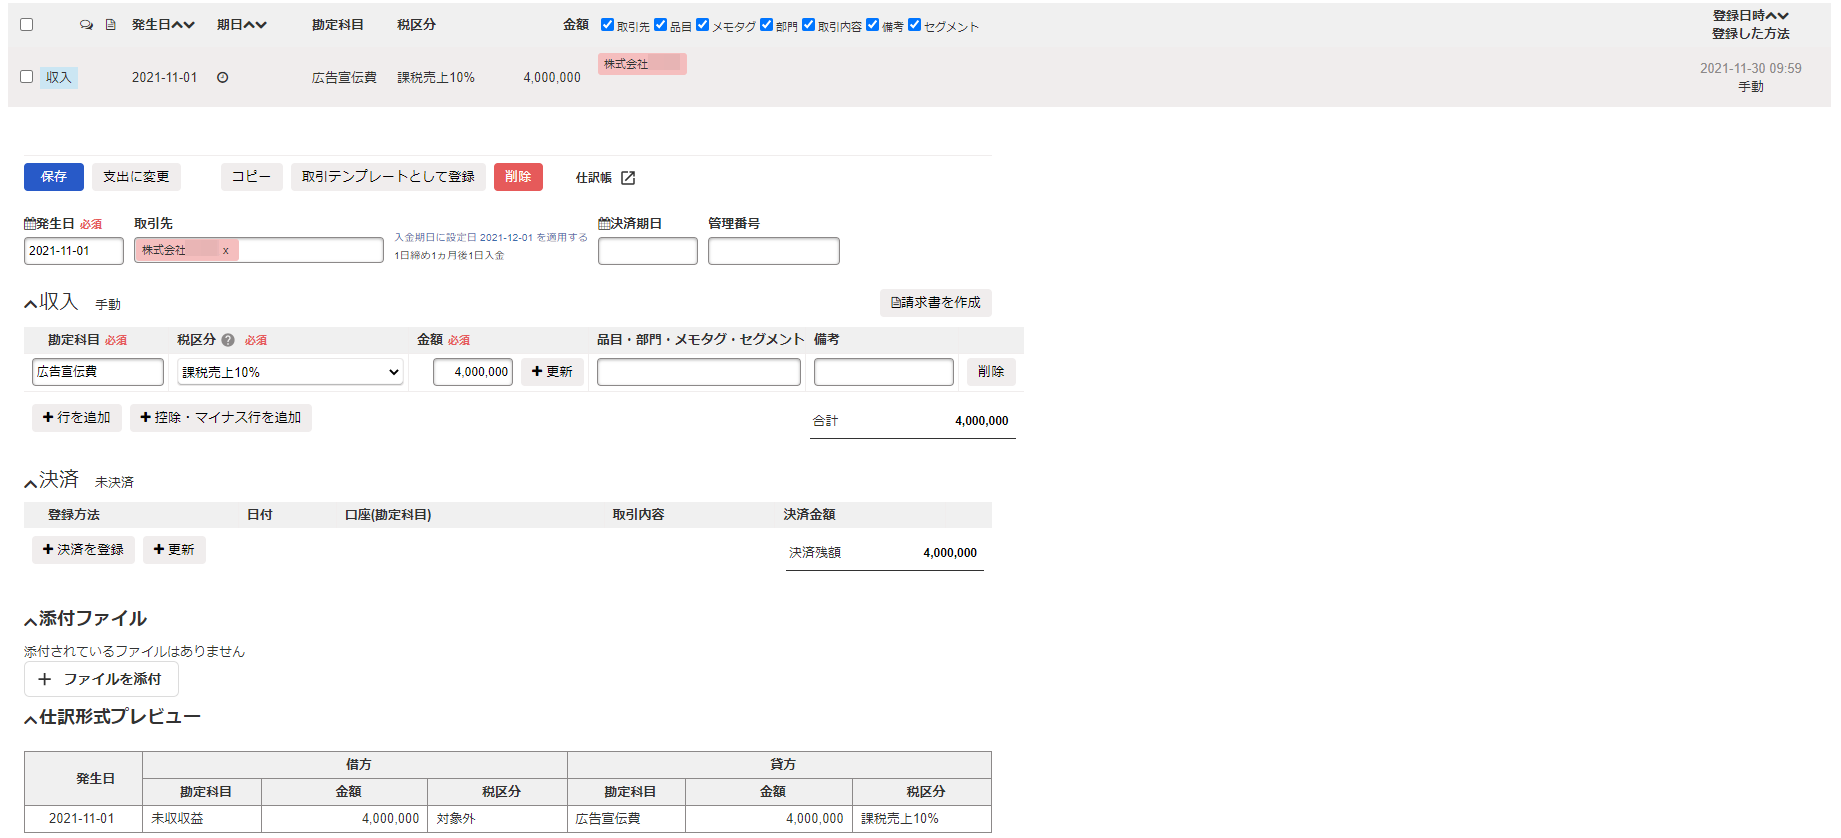Click the empty 管理番号 input field
Viewport: 1841px width, 838px height.
(x=774, y=251)
